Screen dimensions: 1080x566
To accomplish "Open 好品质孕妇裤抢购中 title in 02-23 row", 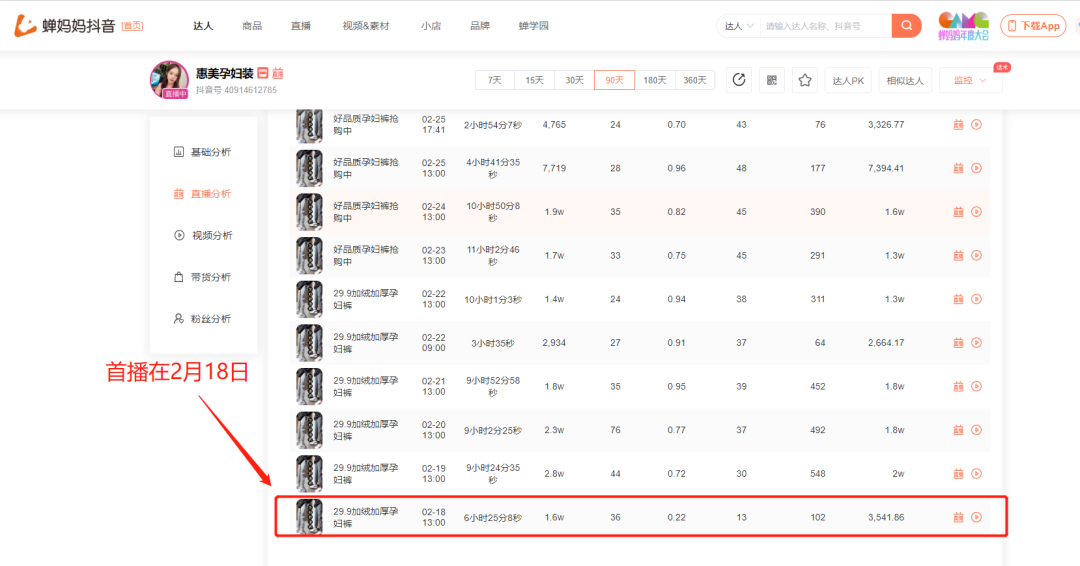I will click(366, 255).
